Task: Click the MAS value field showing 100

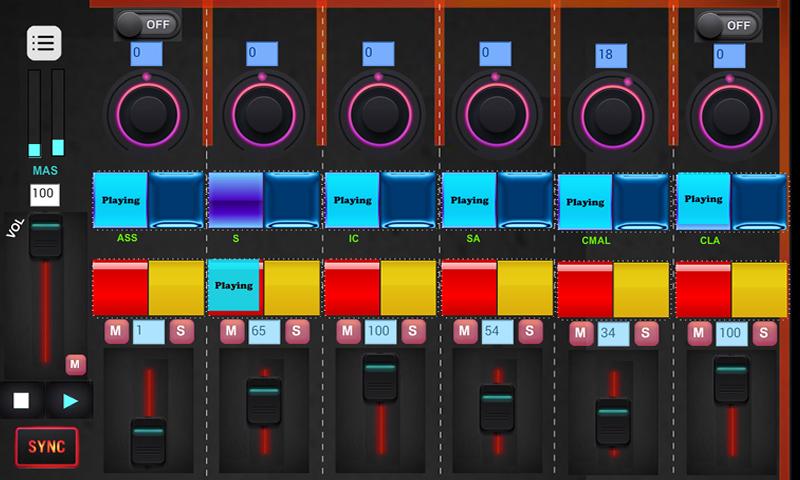Action: (44, 193)
